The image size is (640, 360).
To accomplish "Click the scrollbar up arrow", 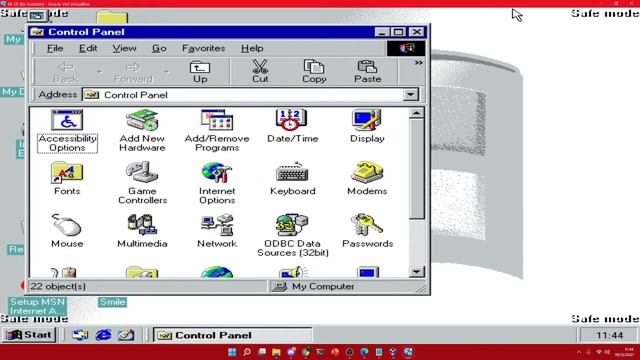I will click(416, 113).
